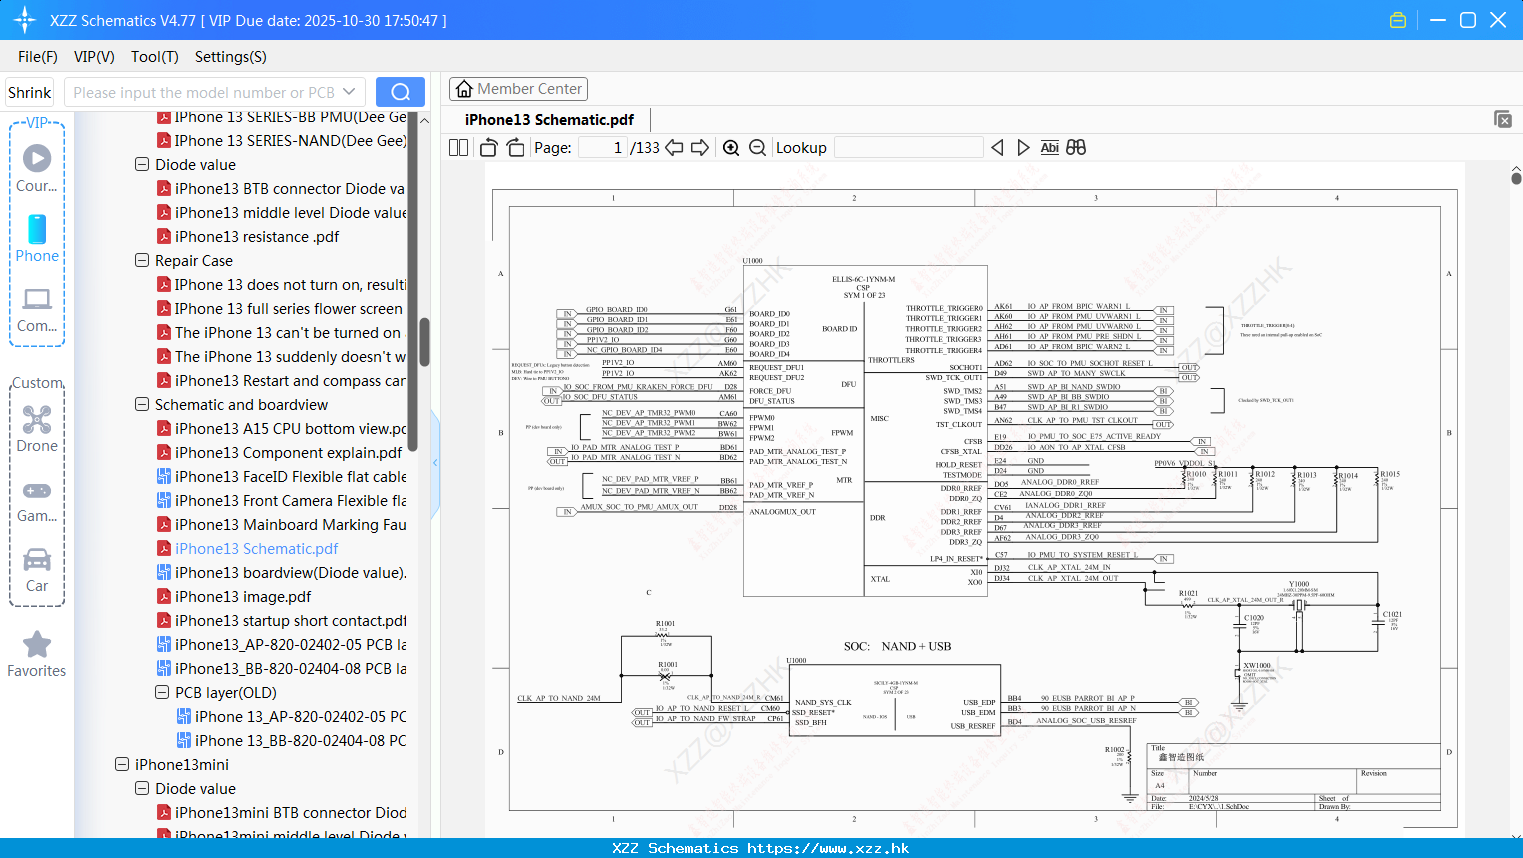Viewport: 1523px width, 858px height.
Task: Rotate the page clockwise
Action: pos(516,148)
